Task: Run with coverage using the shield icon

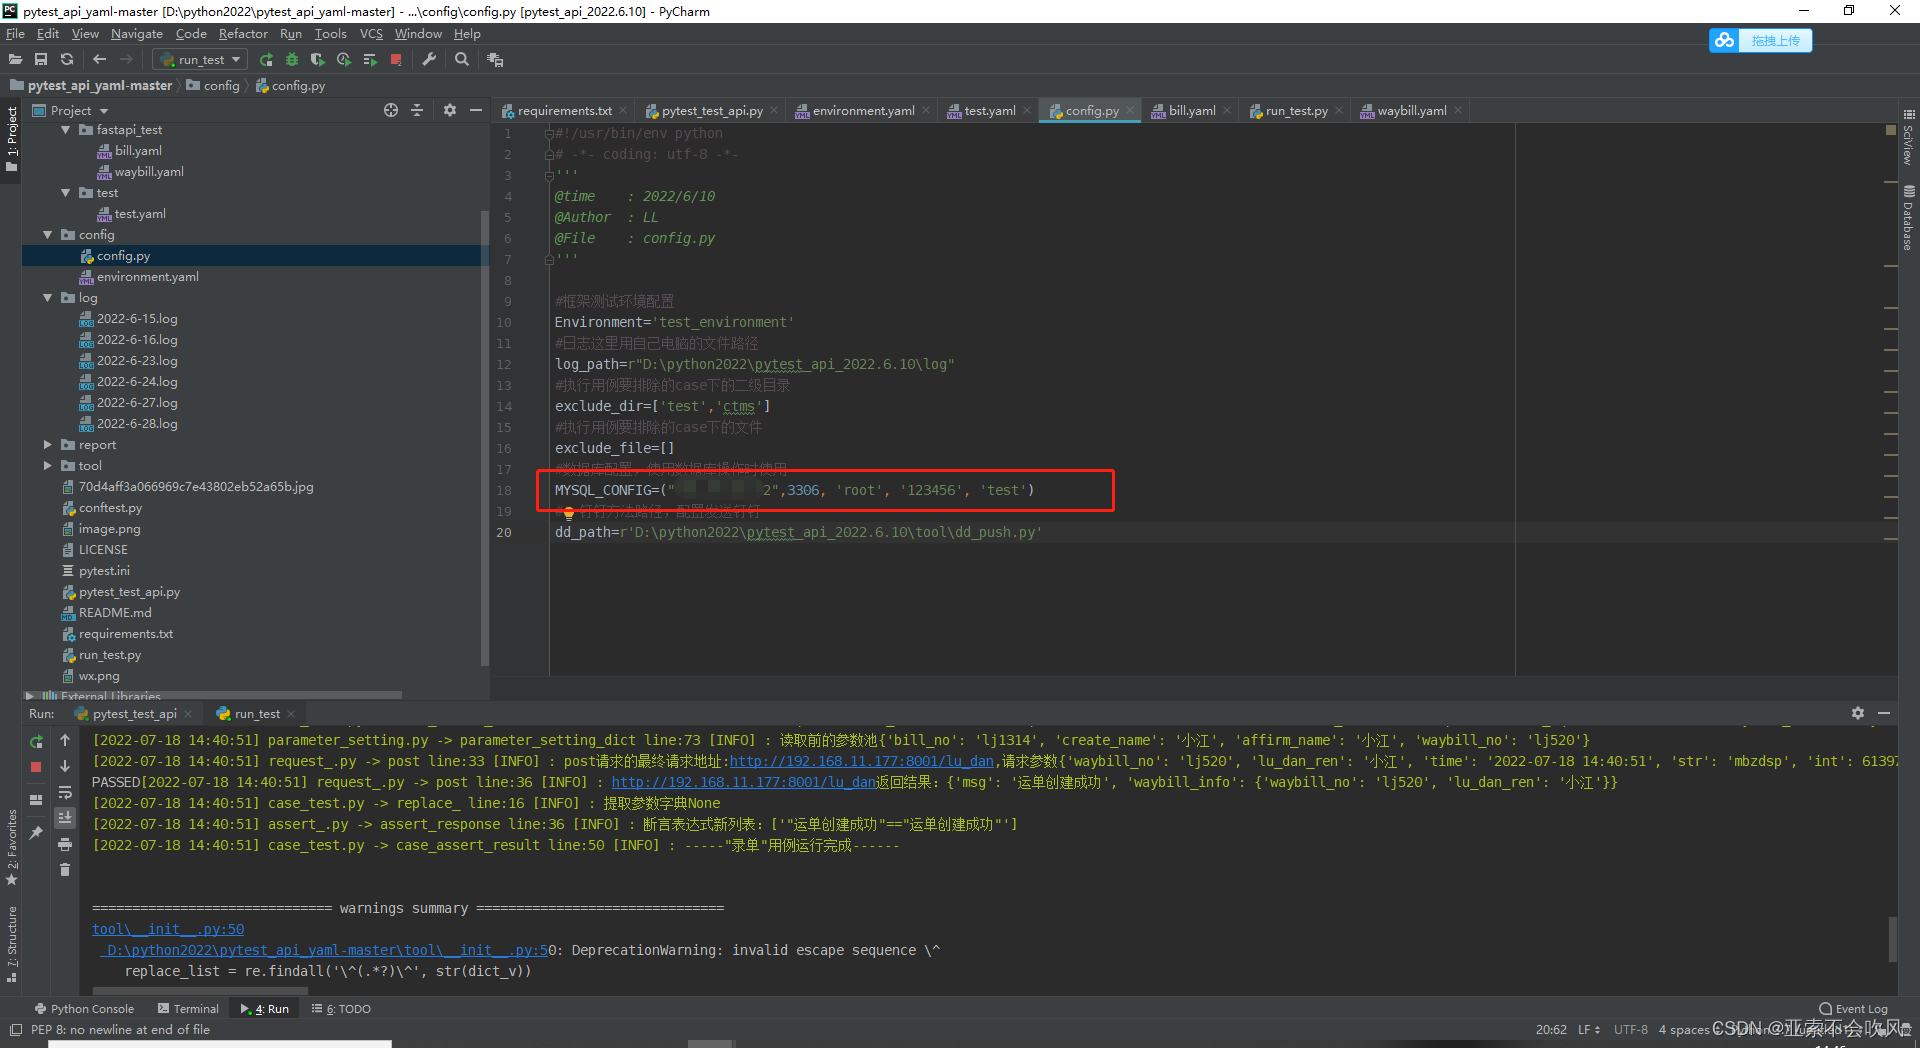Action: [318, 60]
